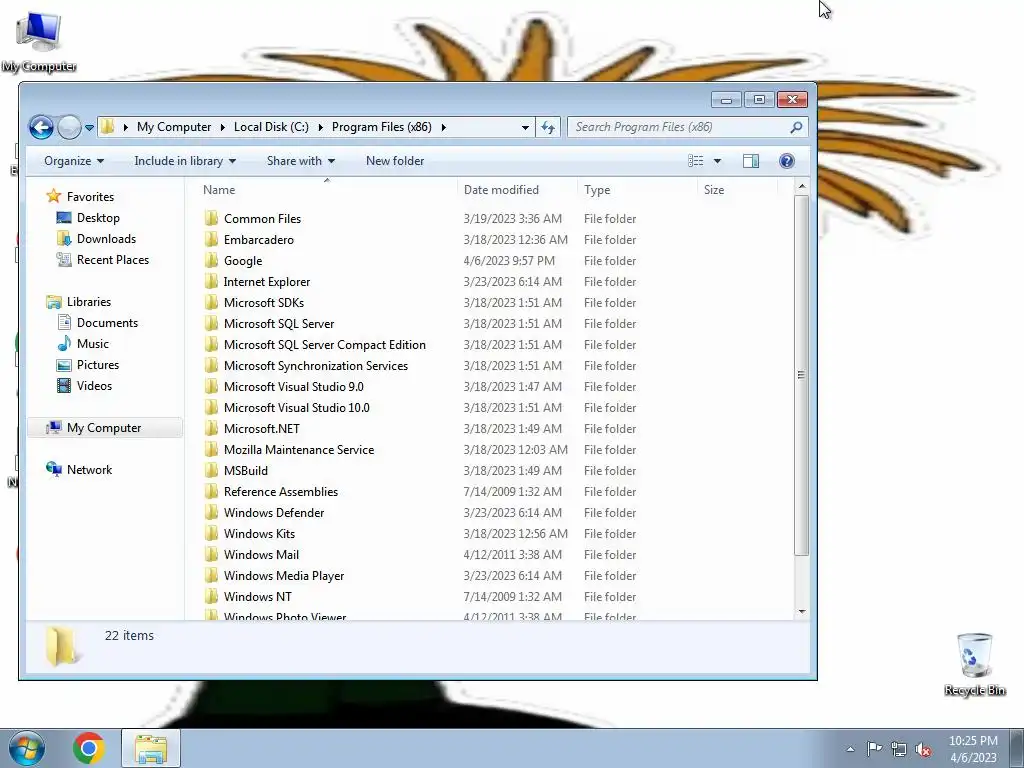Viewport: 1024px width, 768px height.
Task: Select the Windows Defender folder icon
Action: 211,512
